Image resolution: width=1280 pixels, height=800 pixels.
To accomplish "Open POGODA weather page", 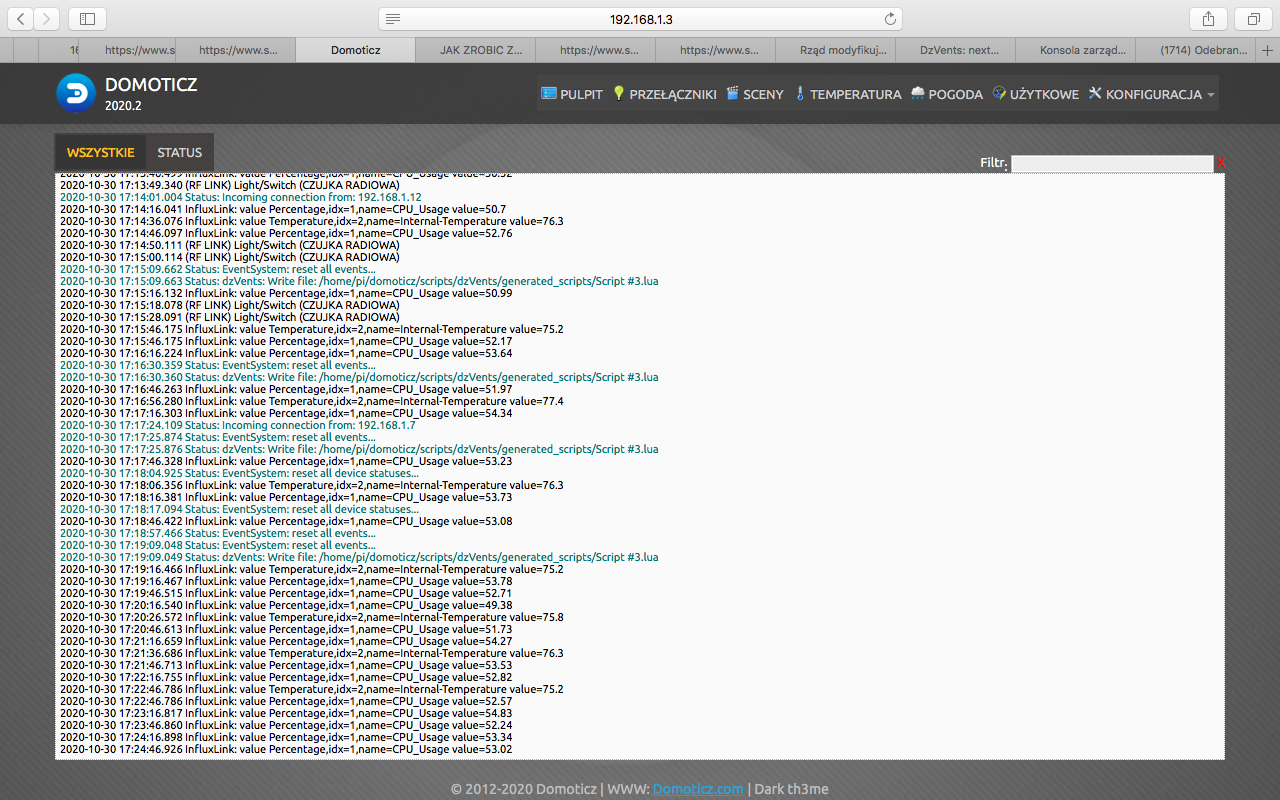I will (947, 94).
